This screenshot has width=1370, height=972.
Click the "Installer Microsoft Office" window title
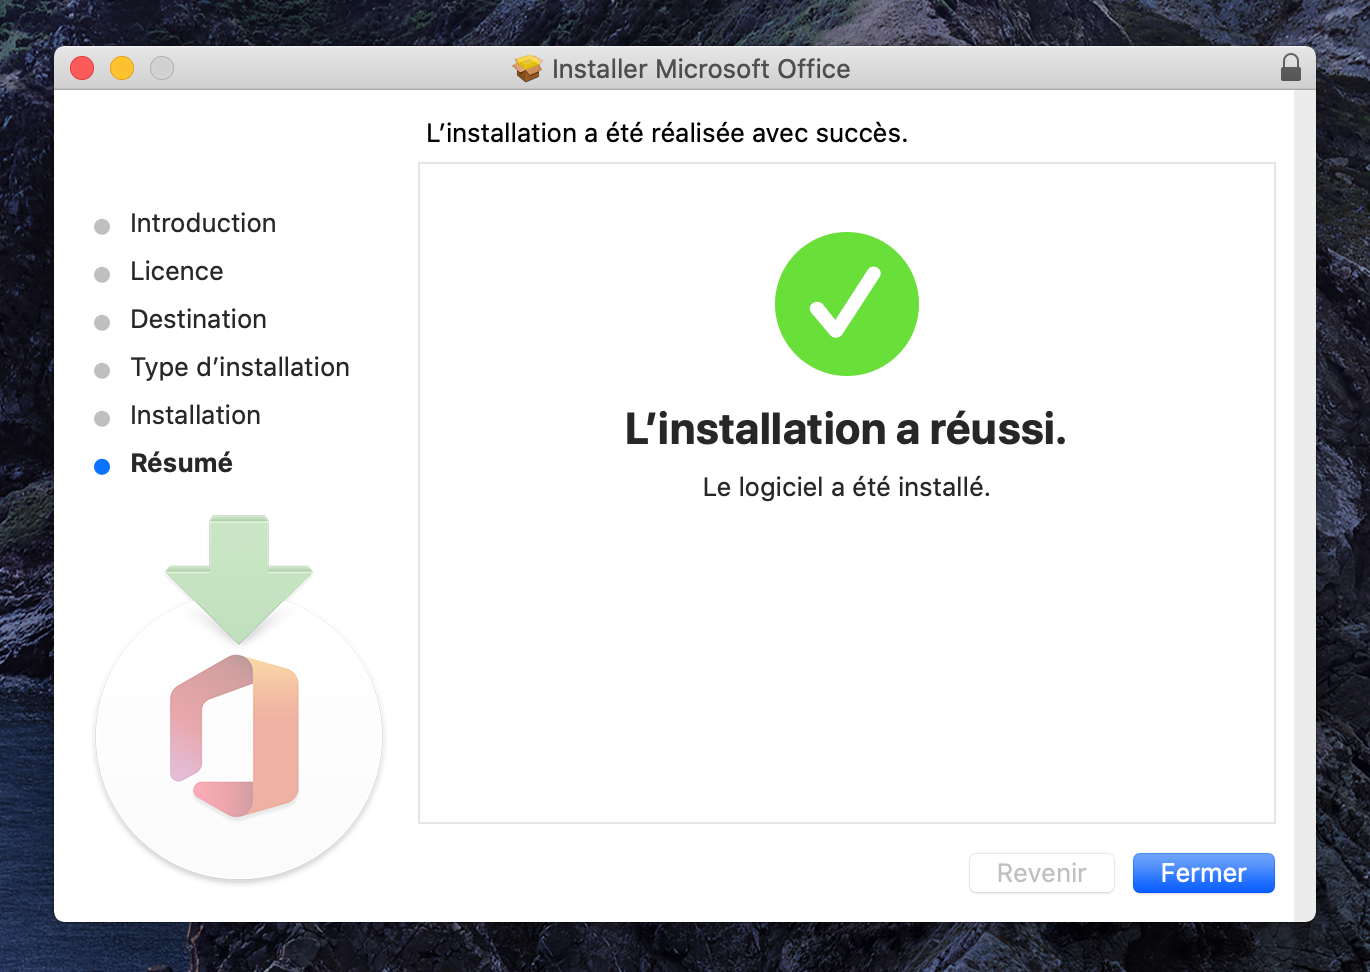pos(700,69)
